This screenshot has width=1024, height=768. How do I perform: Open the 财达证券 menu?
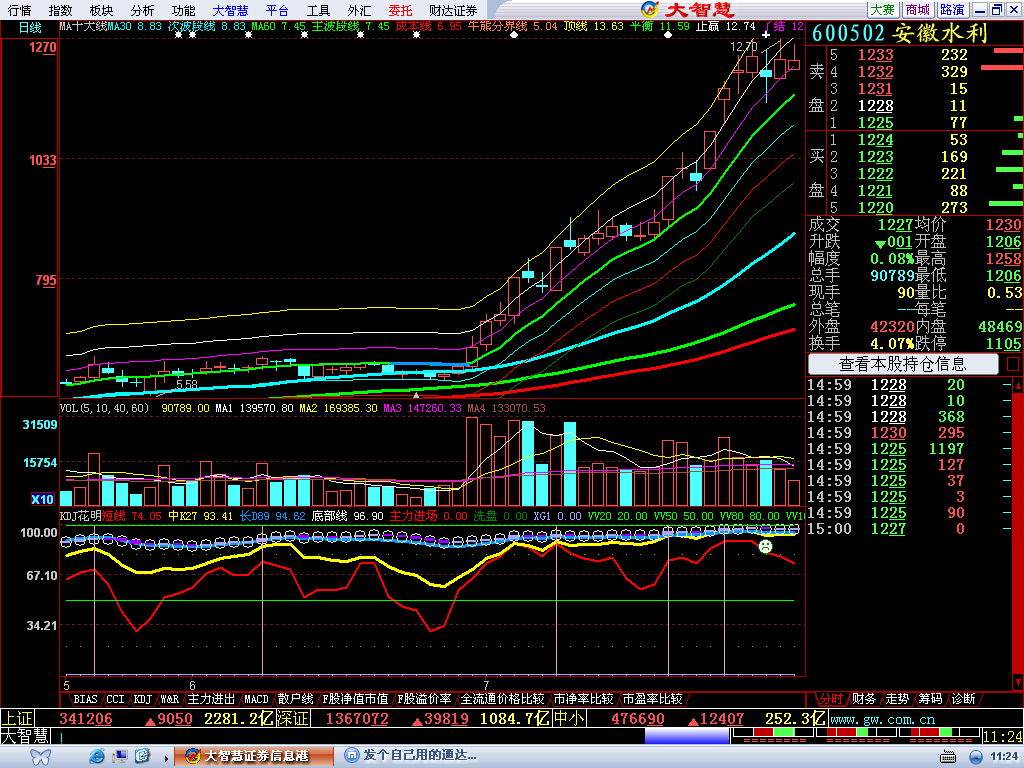(453, 10)
